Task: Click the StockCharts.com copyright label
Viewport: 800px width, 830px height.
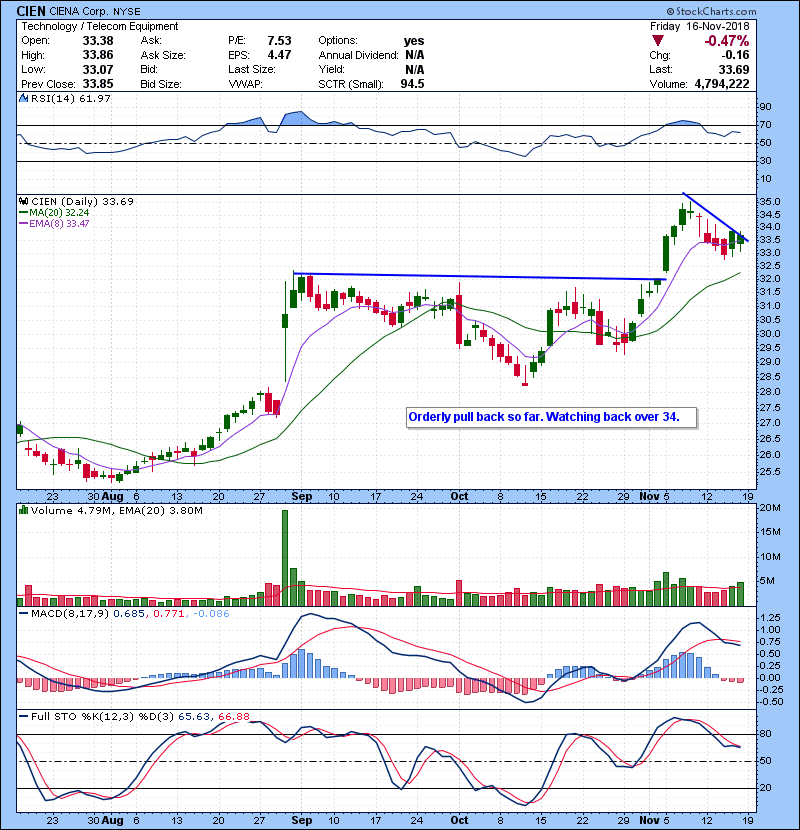Action: 711,11
